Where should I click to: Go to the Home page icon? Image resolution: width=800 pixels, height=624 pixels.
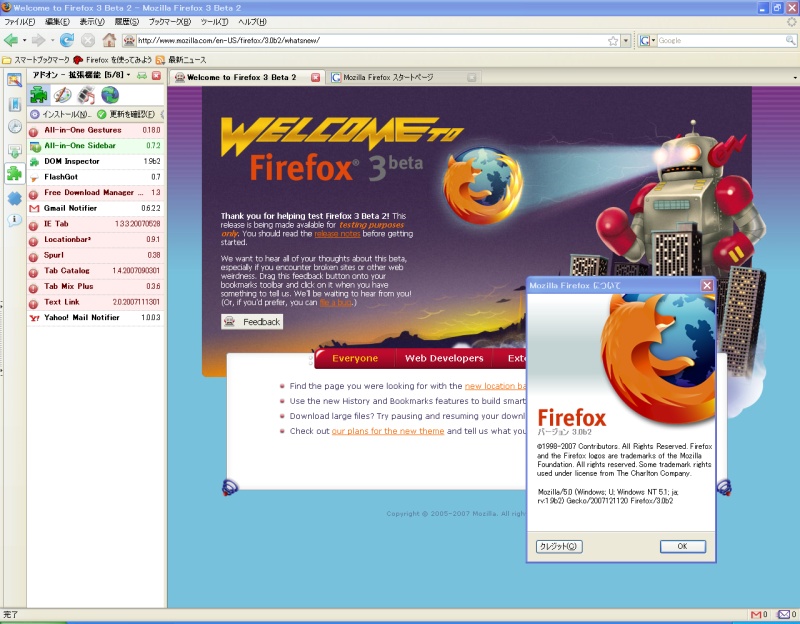point(109,40)
